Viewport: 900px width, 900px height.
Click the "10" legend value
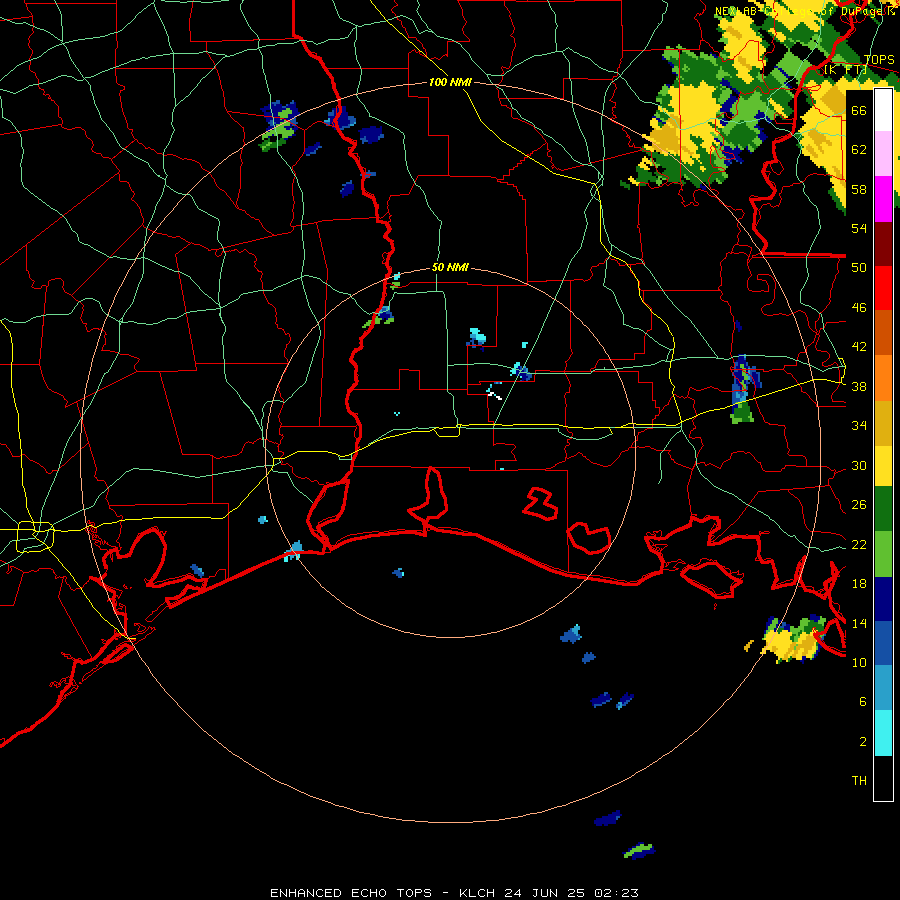click(x=859, y=662)
